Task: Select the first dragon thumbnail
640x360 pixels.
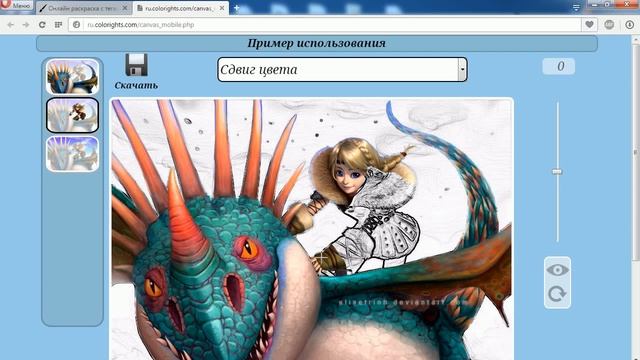Action: 72,77
